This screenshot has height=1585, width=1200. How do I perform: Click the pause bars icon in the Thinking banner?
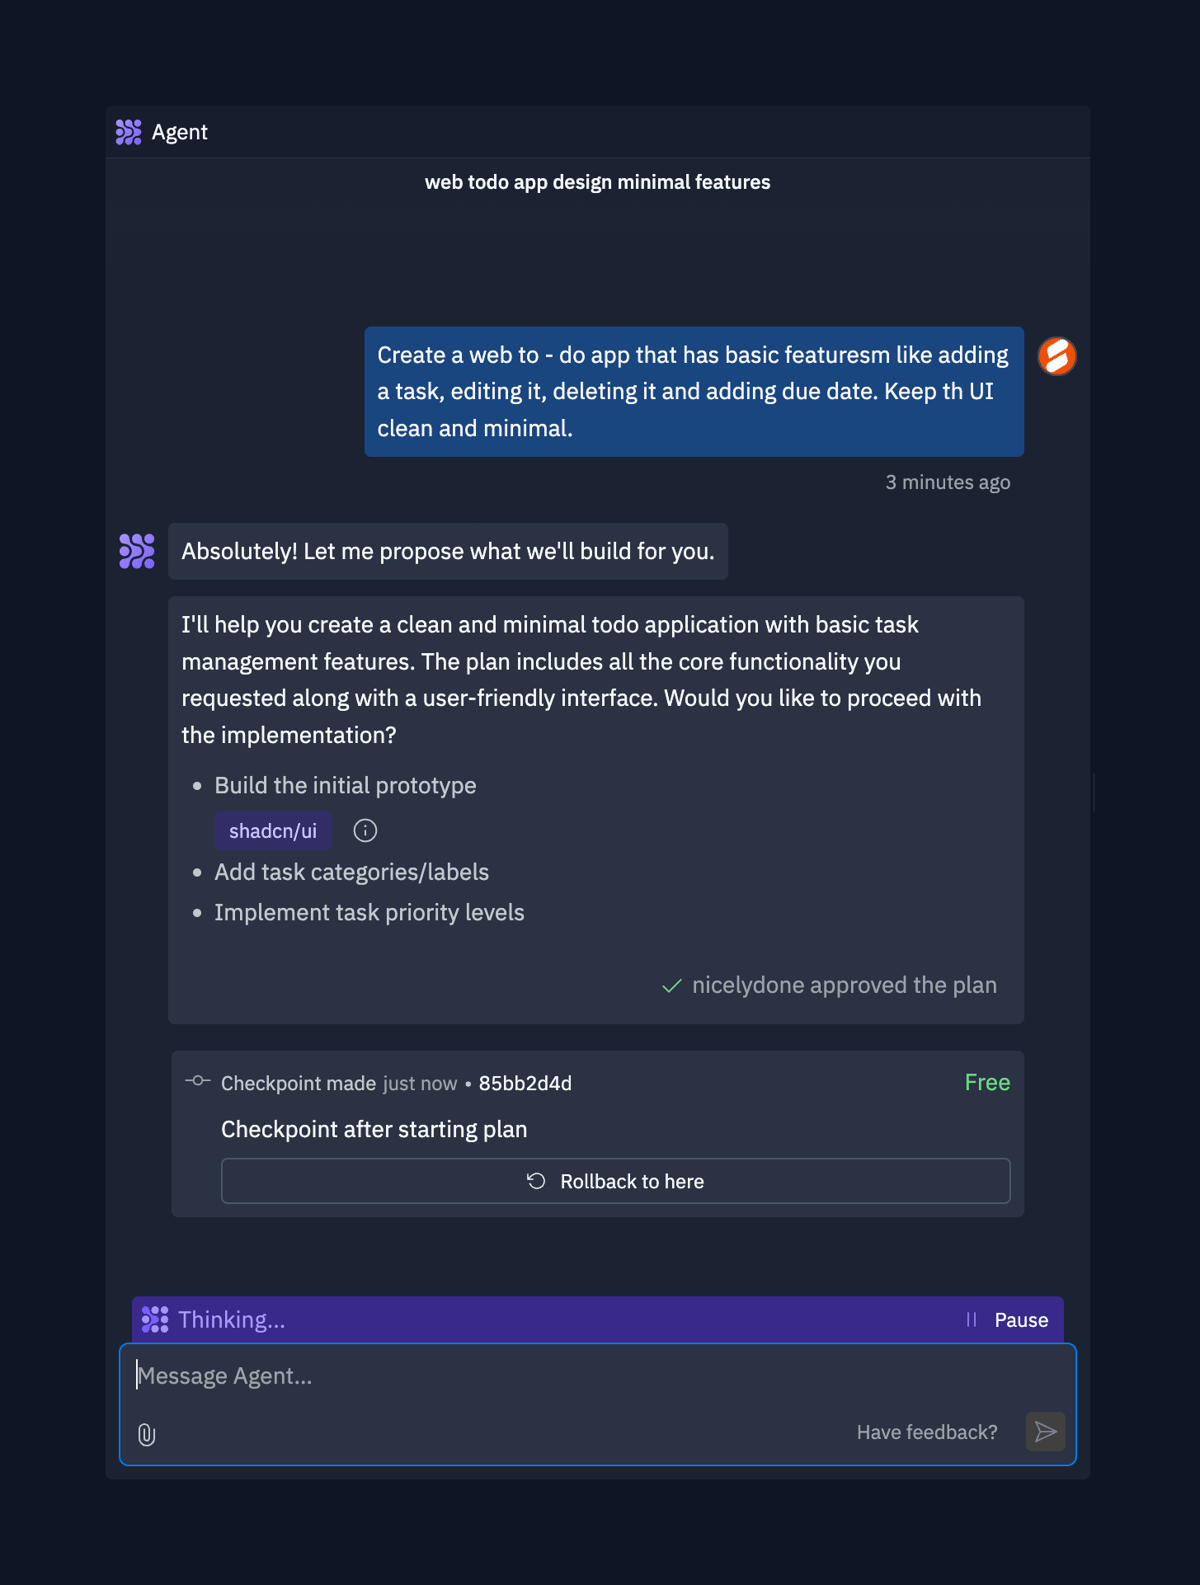click(971, 1319)
